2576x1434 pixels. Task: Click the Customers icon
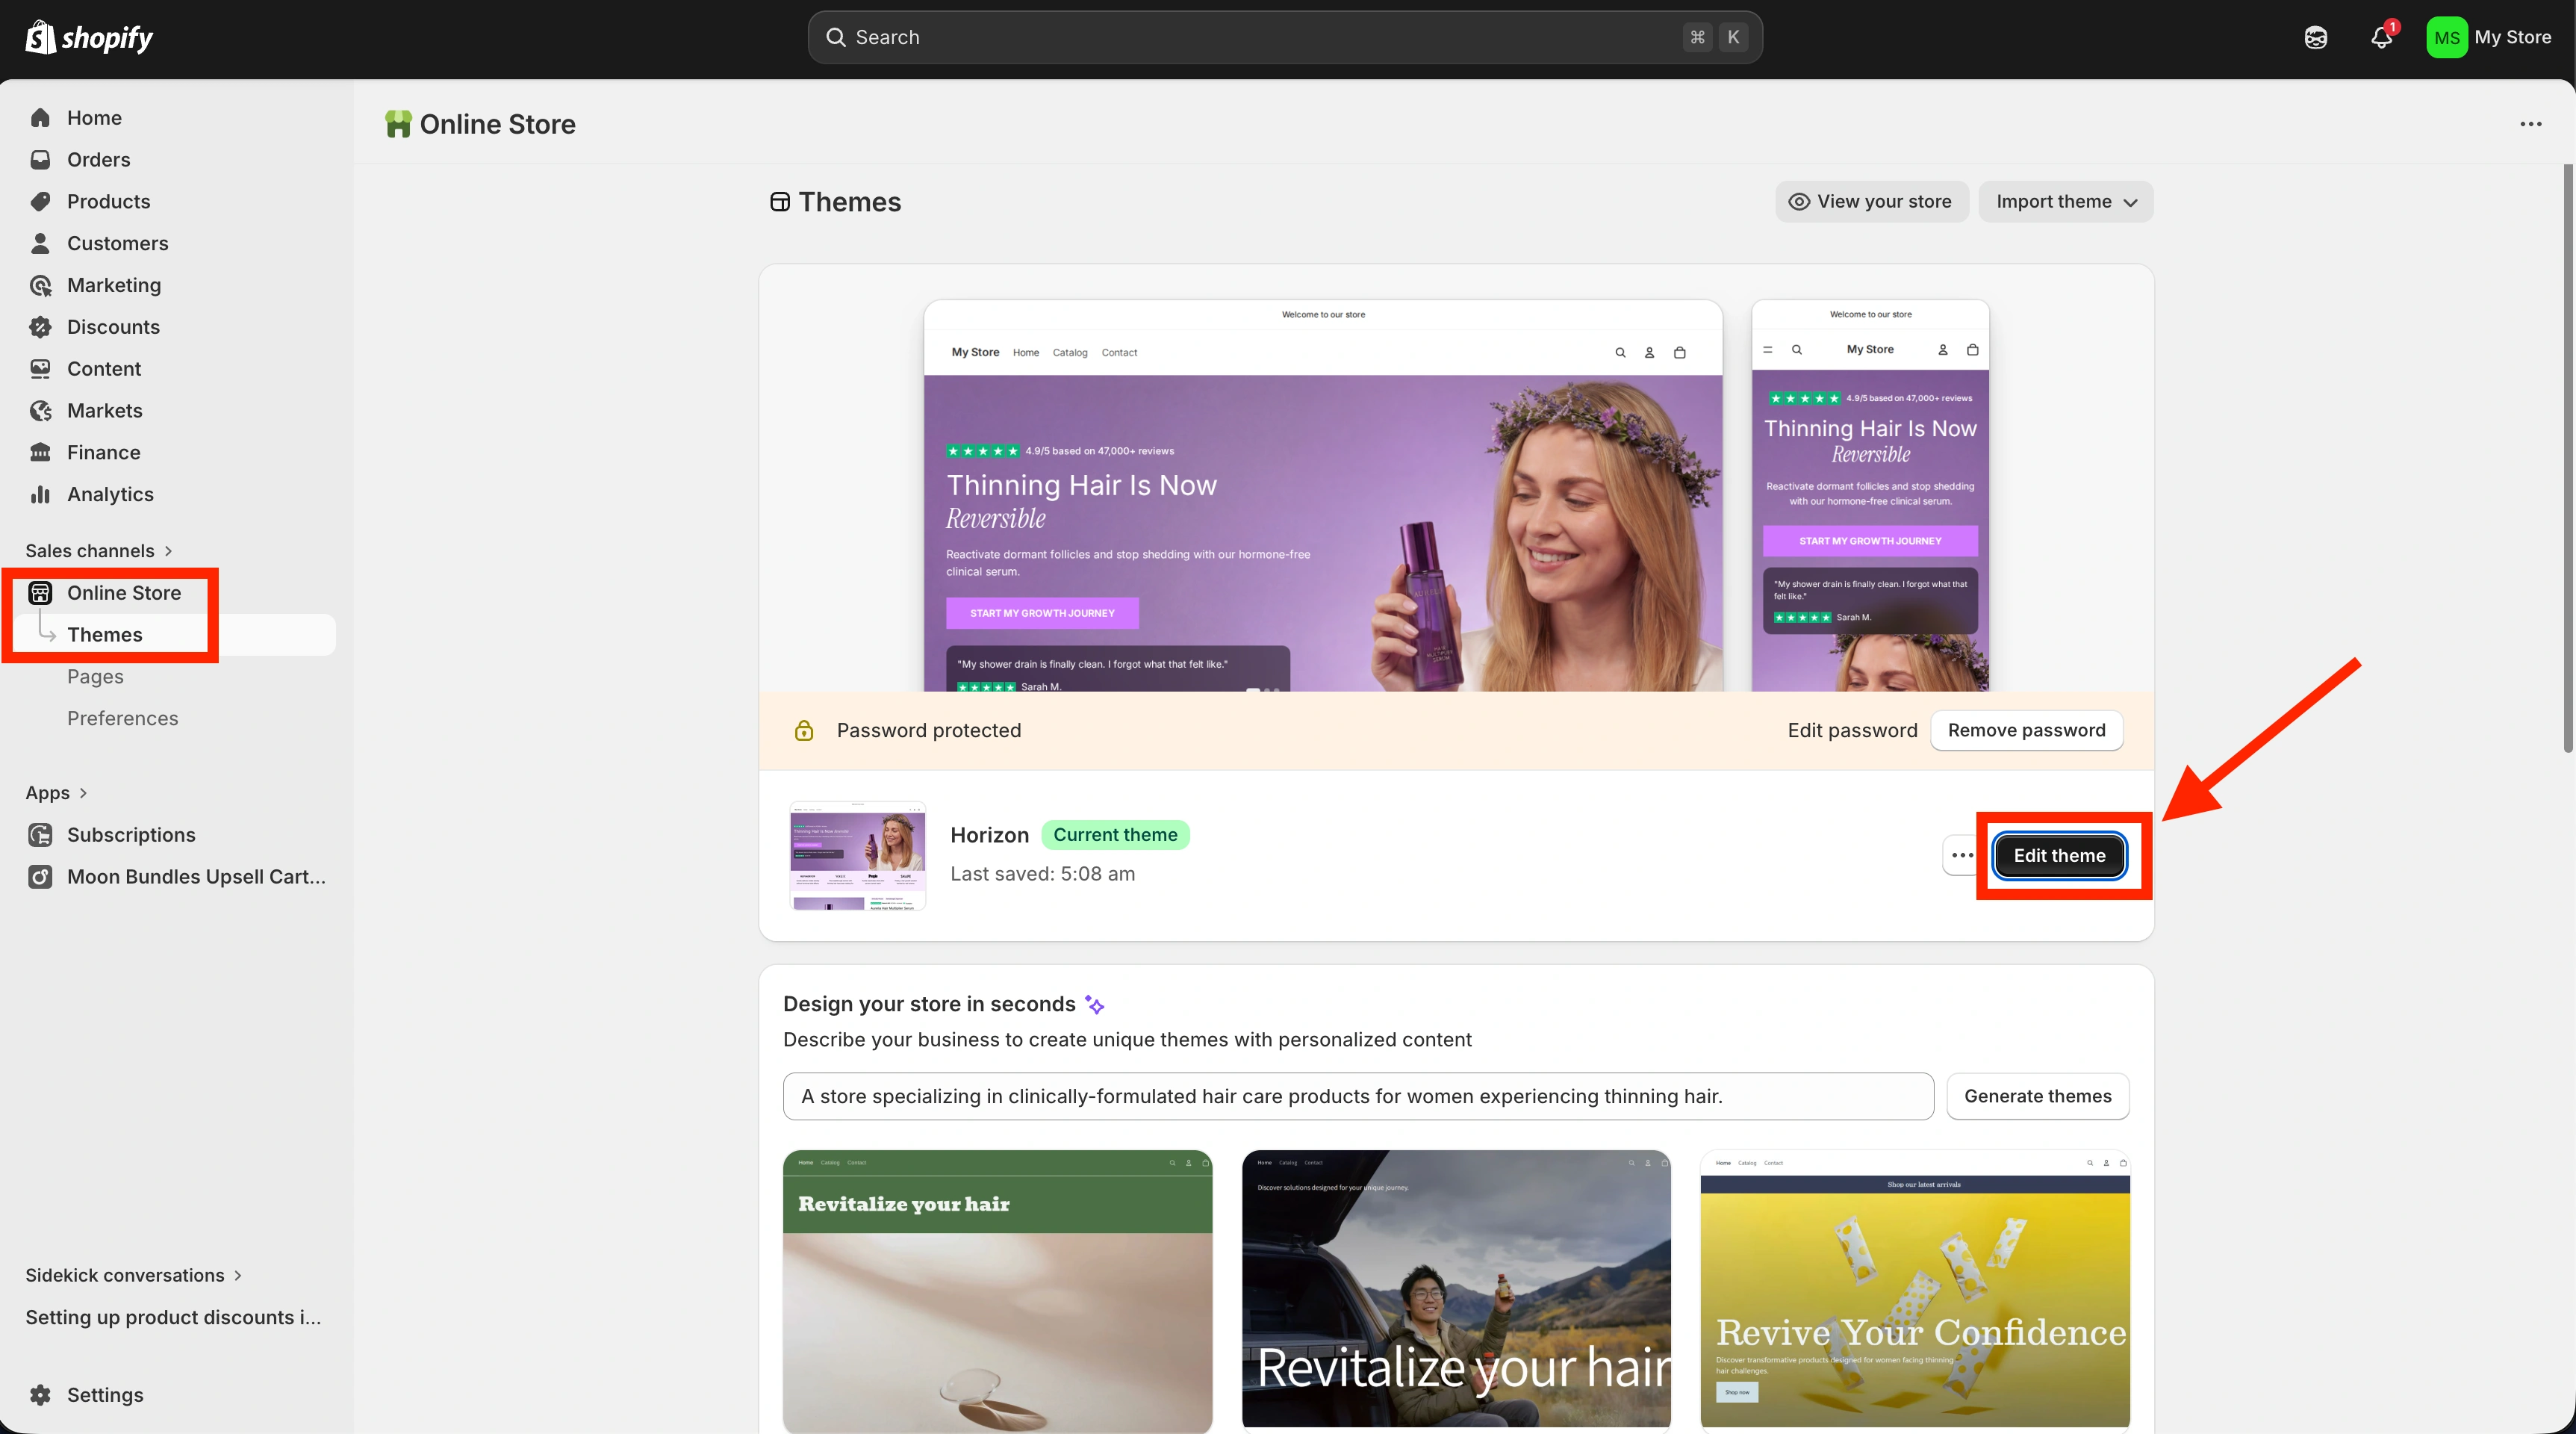(40, 243)
